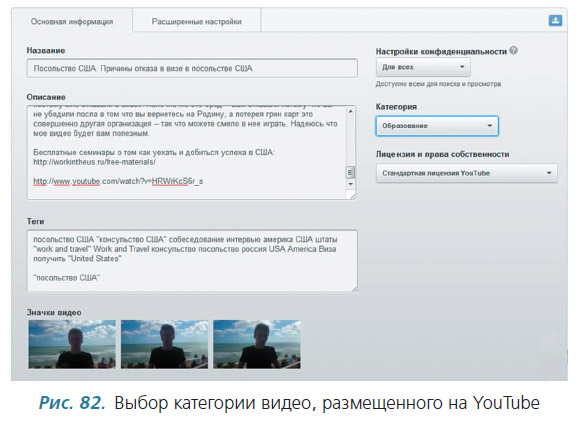
Task: Click Доступно всем для поиска и просмотра text
Action: point(438,84)
